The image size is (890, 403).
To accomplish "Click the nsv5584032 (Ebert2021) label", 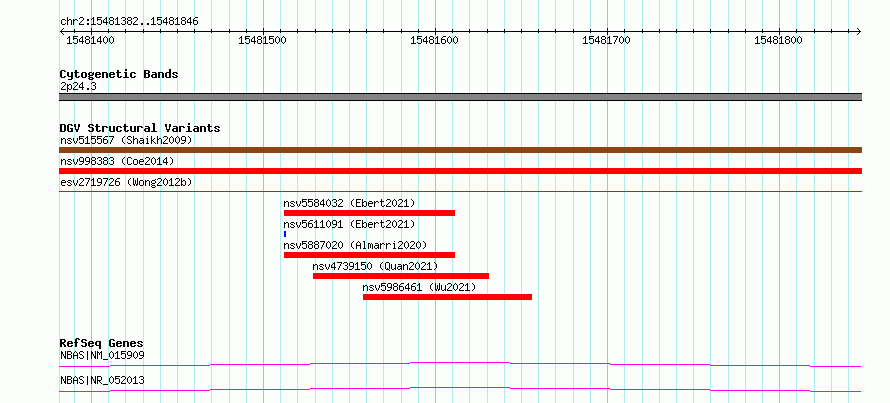I will [349, 203].
